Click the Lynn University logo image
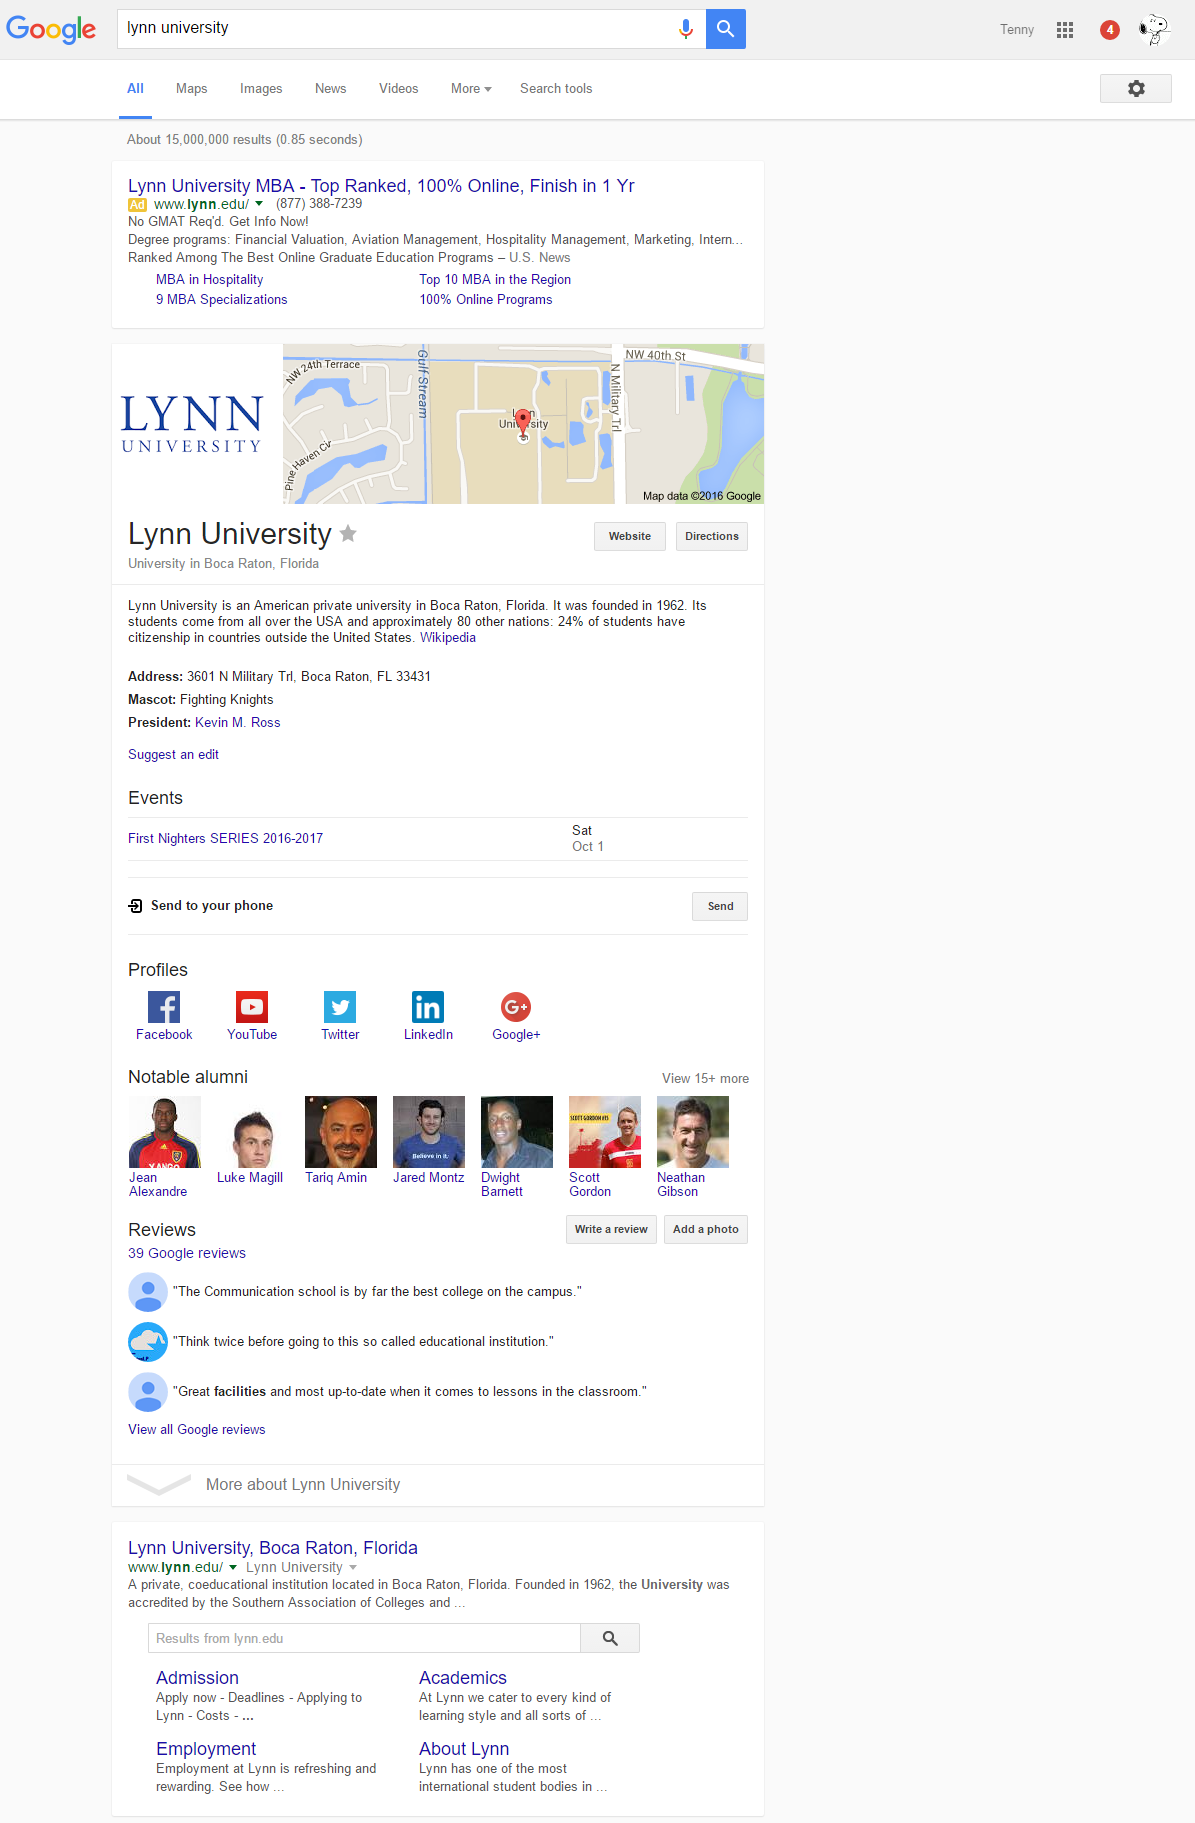This screenshot has height=1823, width=1195. click(192, 424)
